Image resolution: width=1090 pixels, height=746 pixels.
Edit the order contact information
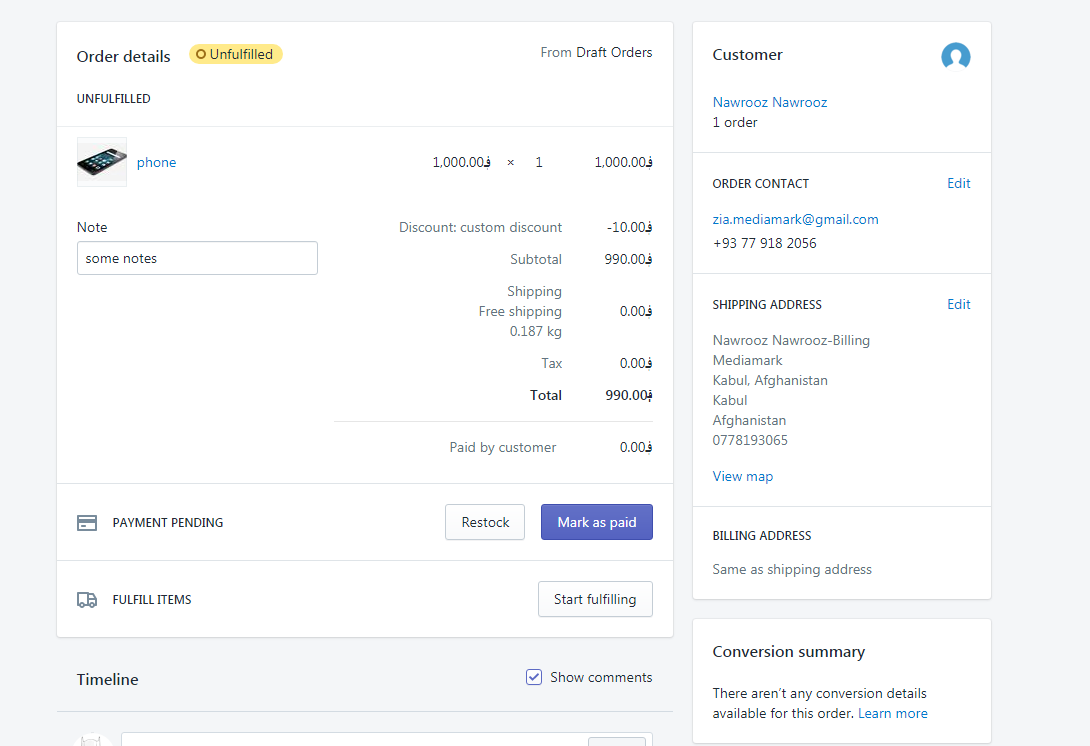(958, 183)
